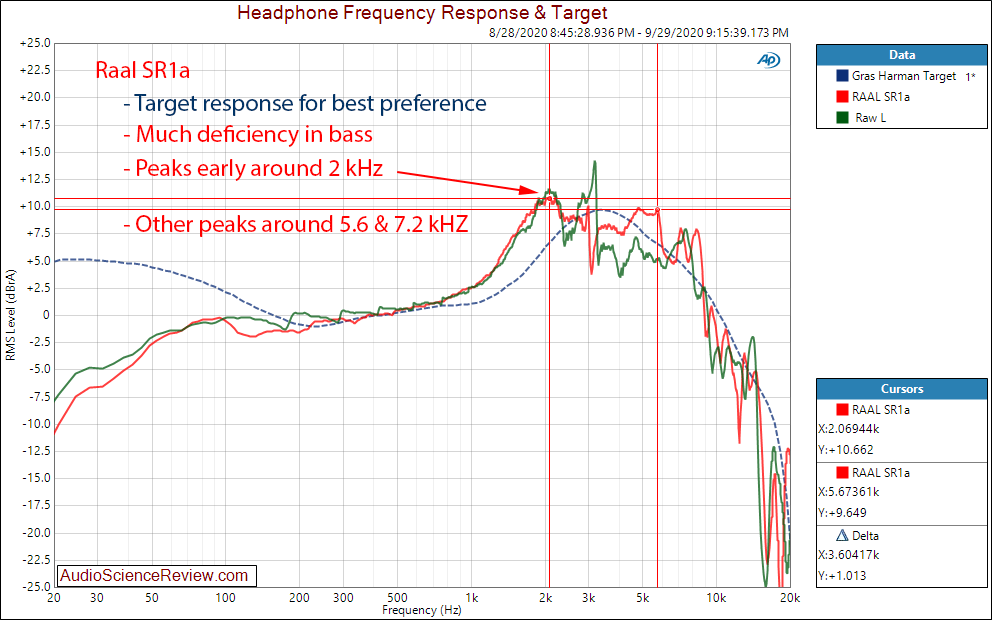
Task: Click delta value "X:3.60417k"
Action: tap(848, 555)
